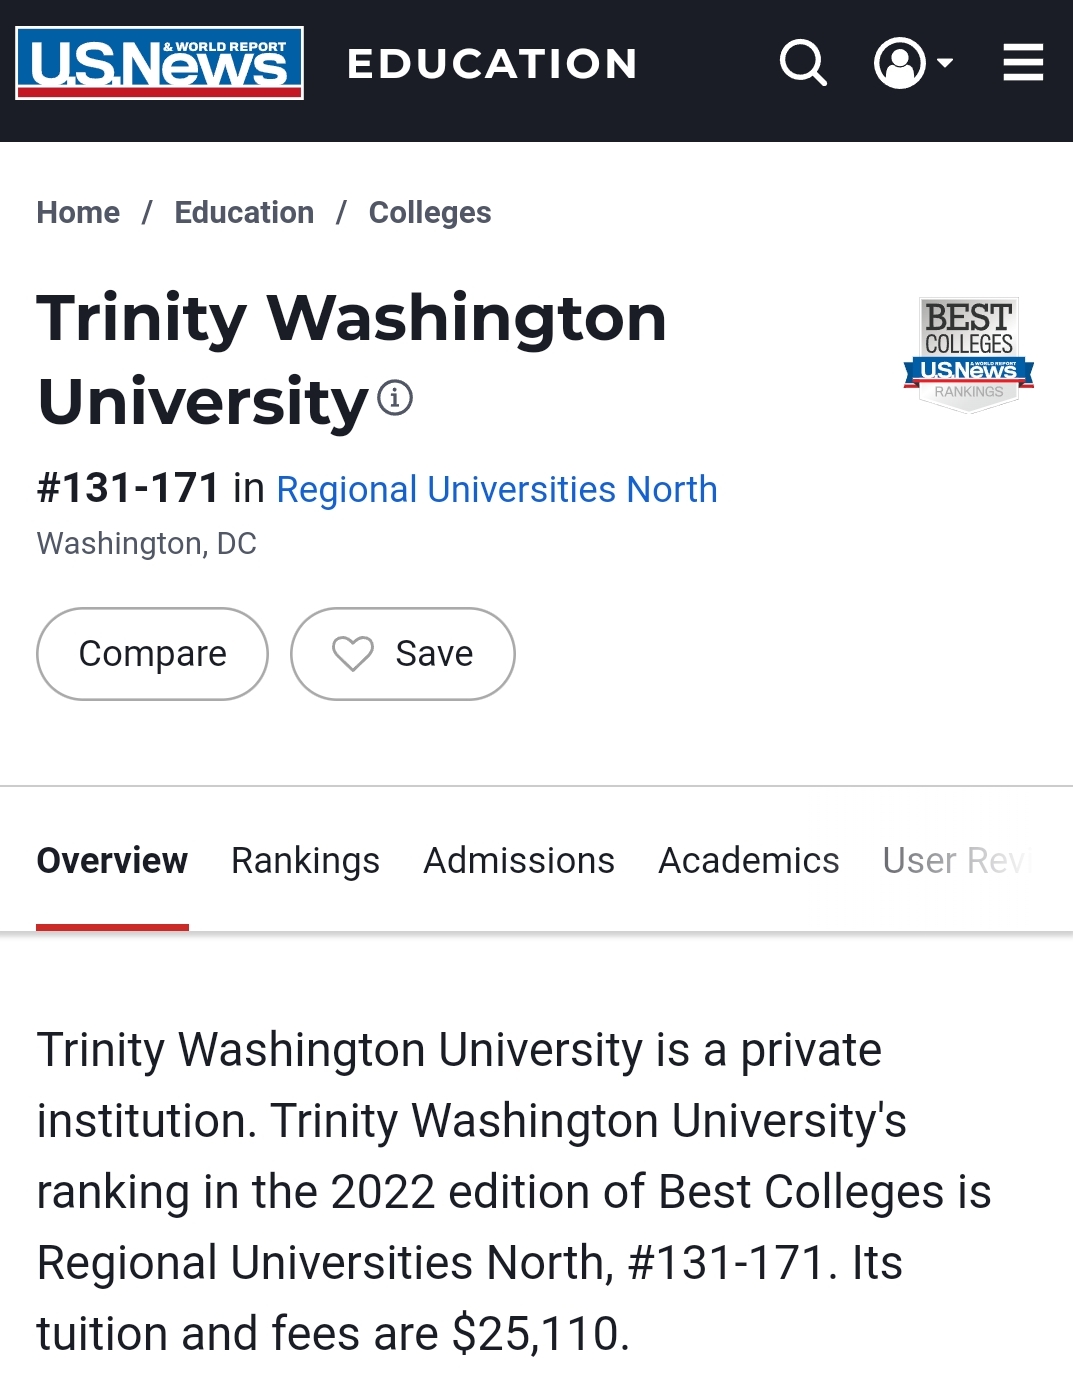The height and width of the screenshot is (1374, 1073).
Task: Open the Education breadcrumb link
Action: point(244,213)
